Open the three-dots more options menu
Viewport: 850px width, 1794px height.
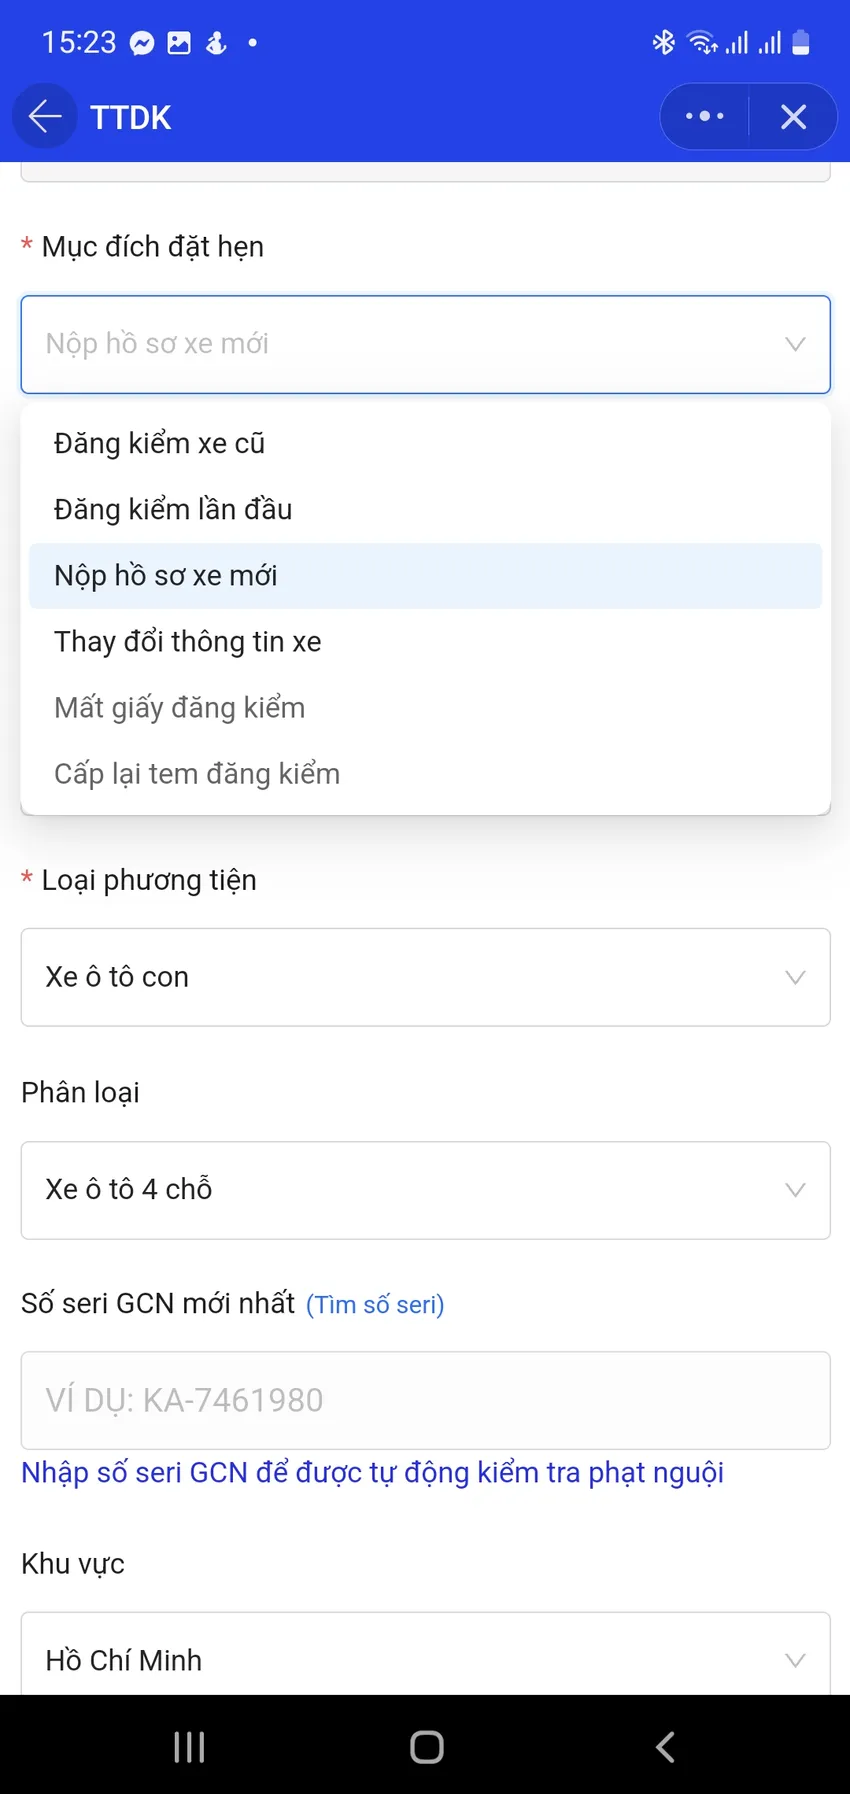(705, 117)
